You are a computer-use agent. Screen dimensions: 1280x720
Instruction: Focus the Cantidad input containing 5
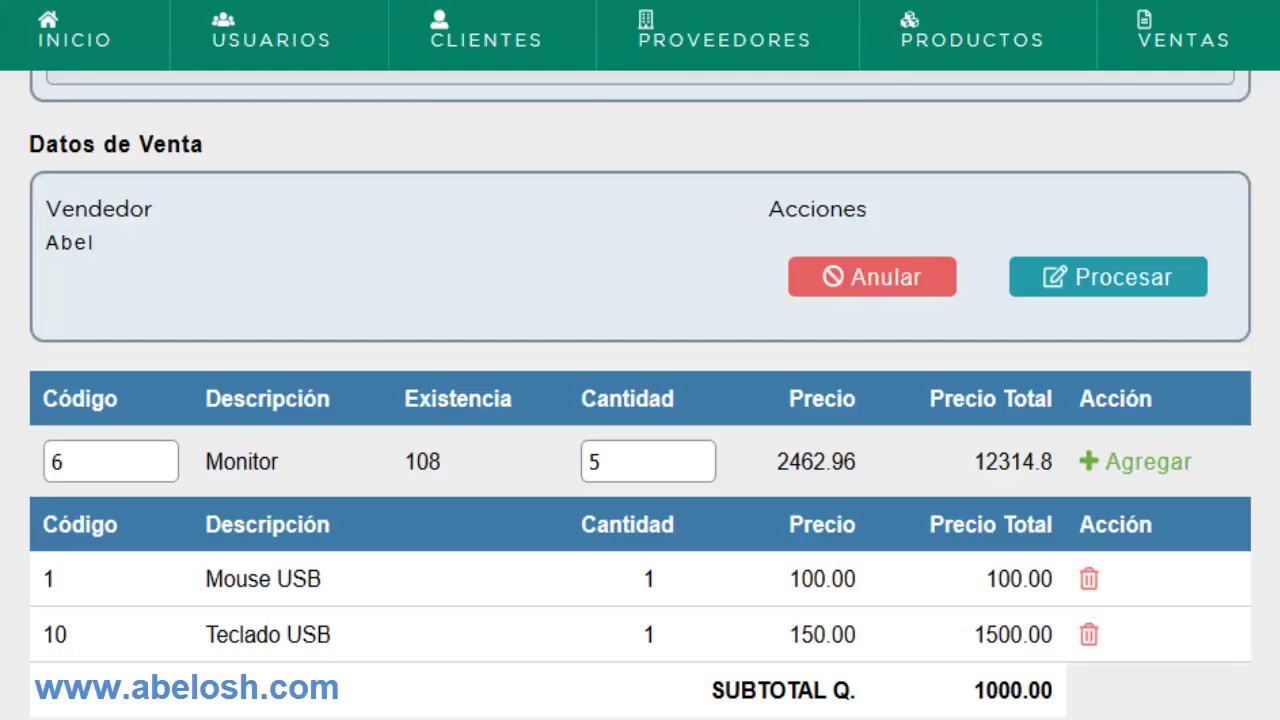pyautogui.click(x=648, y=461)
